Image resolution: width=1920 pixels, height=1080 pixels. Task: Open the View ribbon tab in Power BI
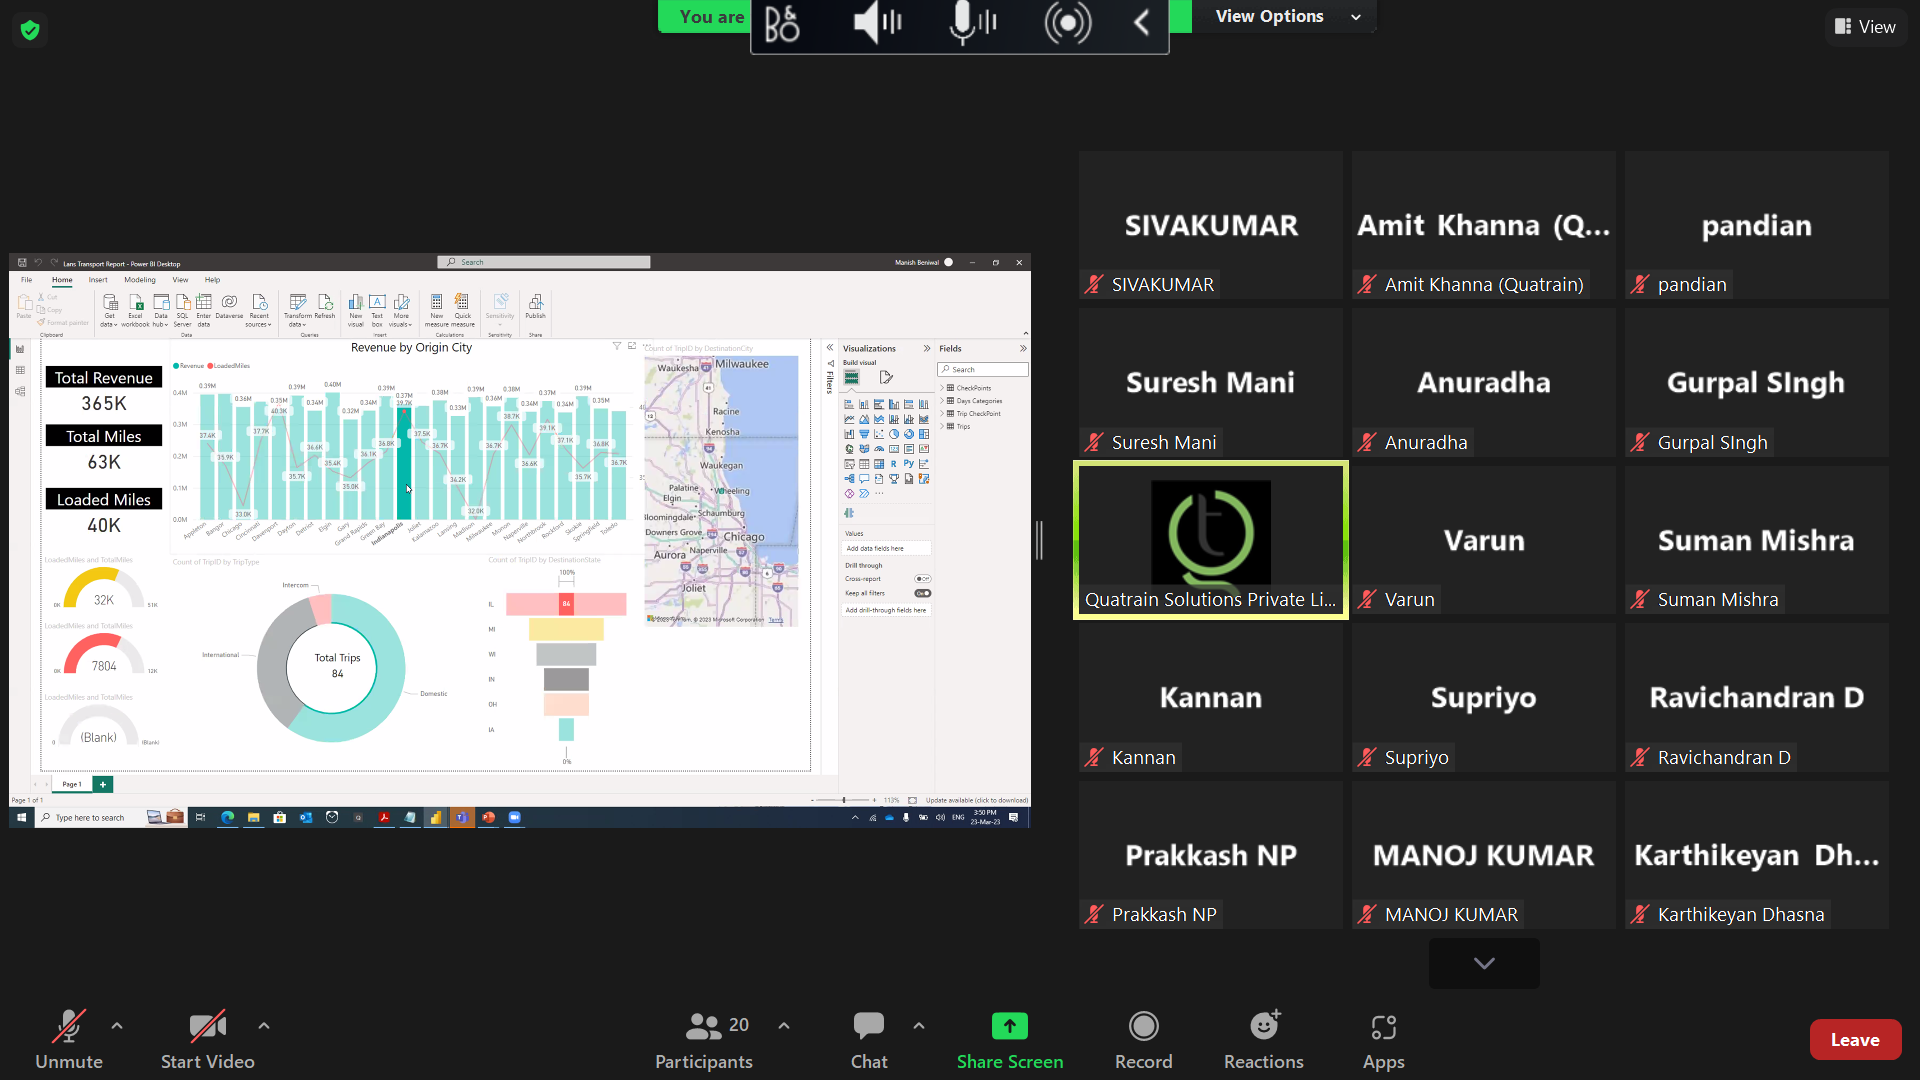[180, 280]
